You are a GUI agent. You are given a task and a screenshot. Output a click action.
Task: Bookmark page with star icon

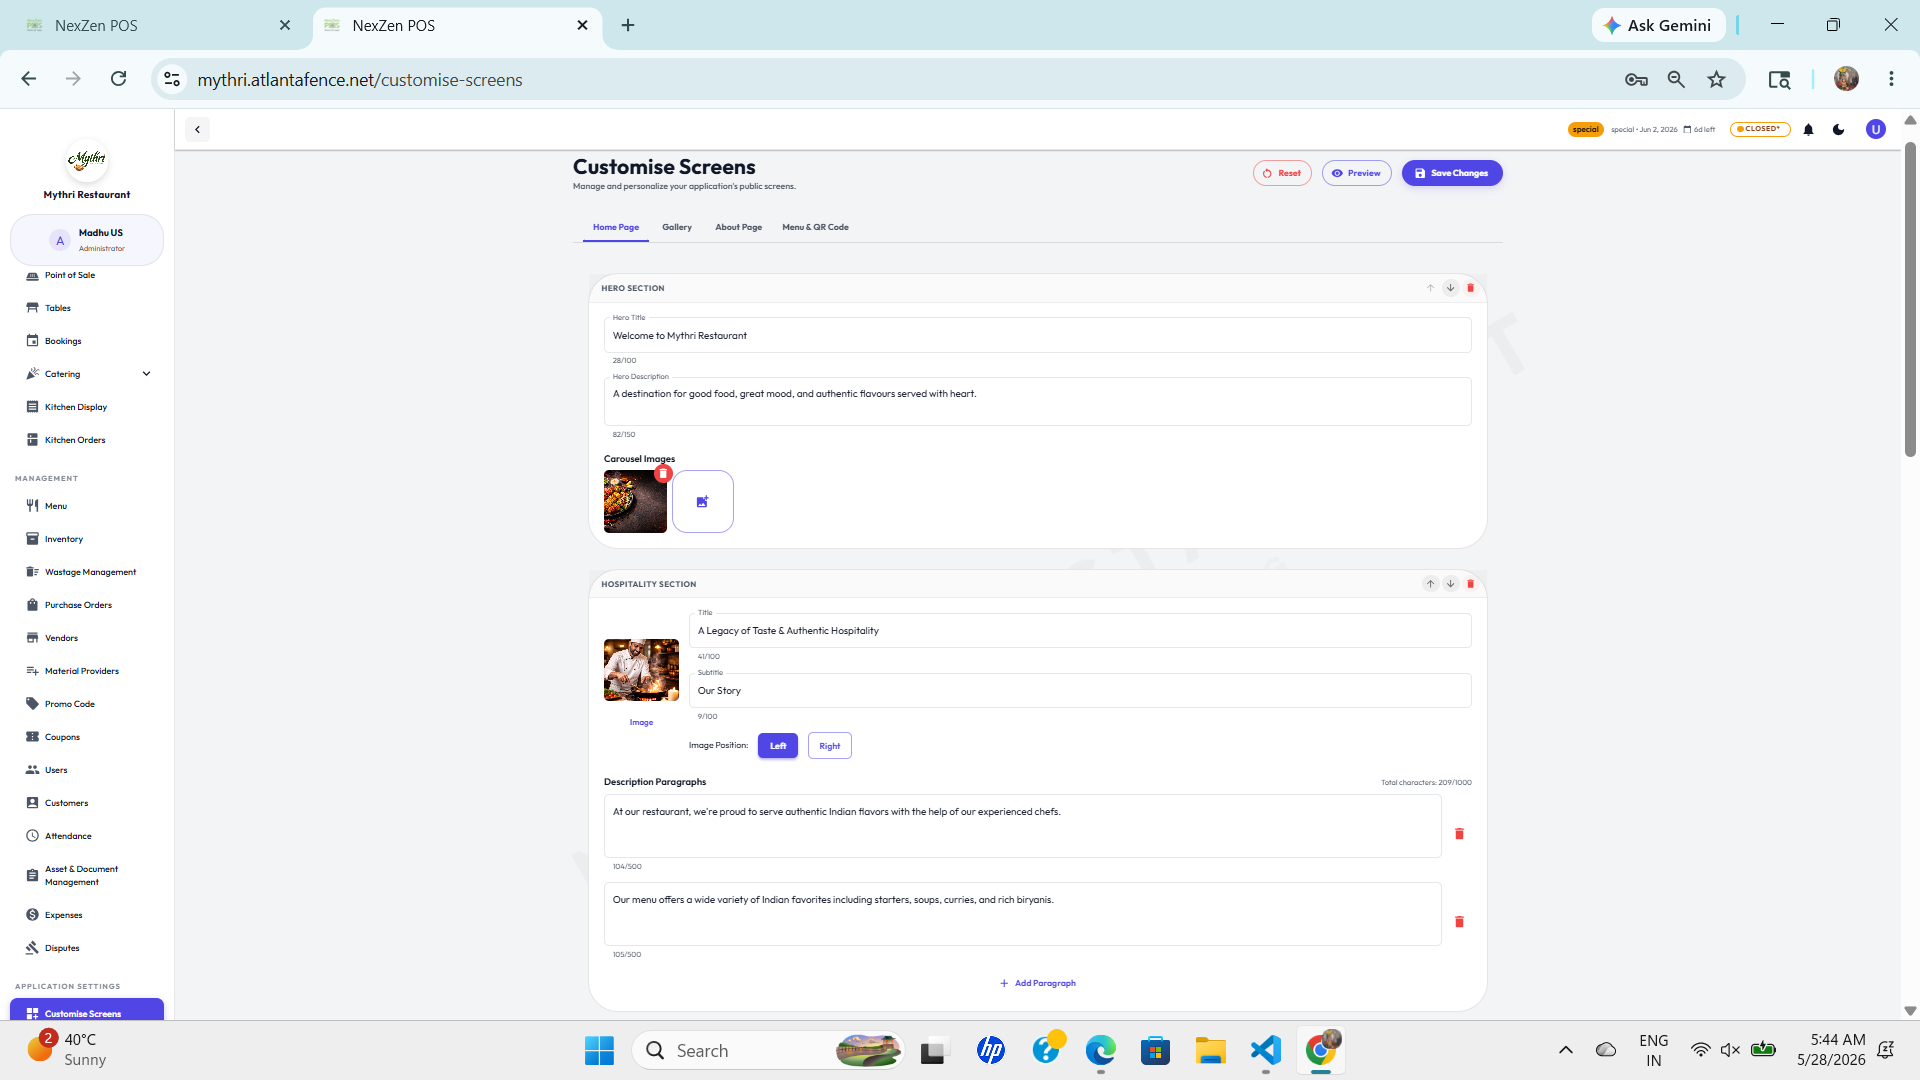point(1716,79)
